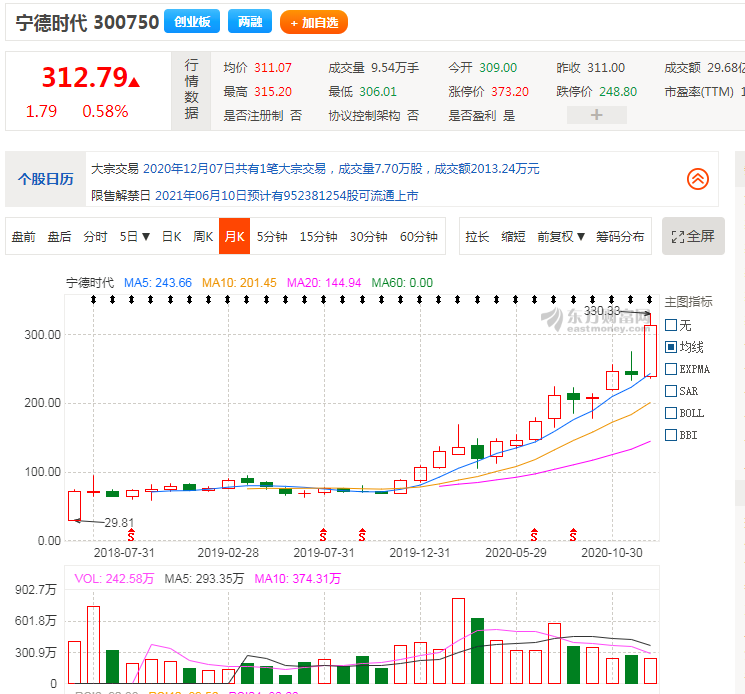Click the 最高 315.20 value

[273, 92]
